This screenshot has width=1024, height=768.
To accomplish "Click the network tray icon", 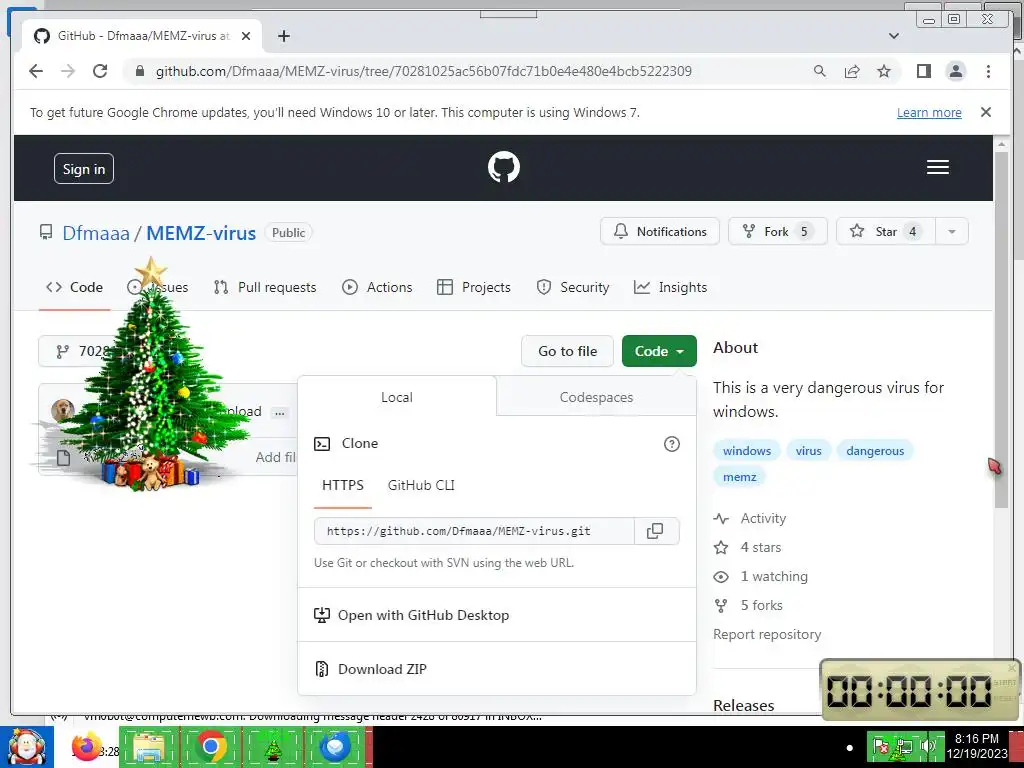I will [x=904, y=746].
